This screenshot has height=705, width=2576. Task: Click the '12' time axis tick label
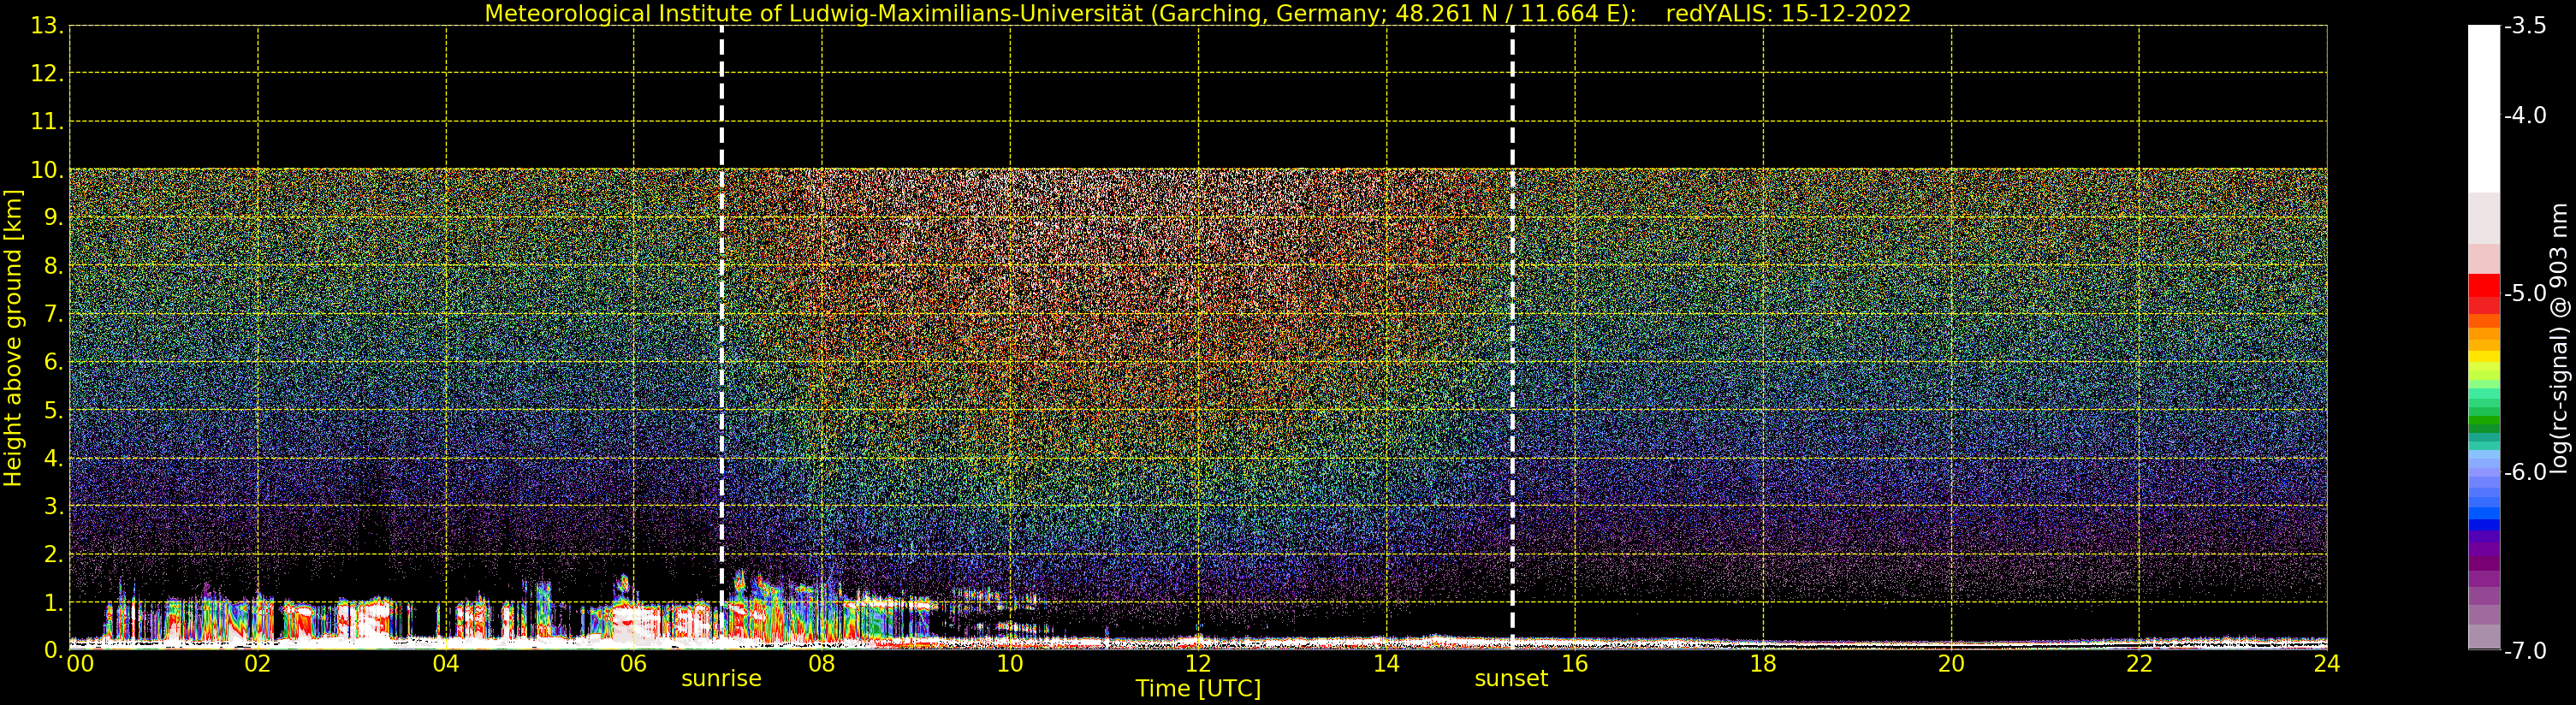click(x=1198, y=664)
